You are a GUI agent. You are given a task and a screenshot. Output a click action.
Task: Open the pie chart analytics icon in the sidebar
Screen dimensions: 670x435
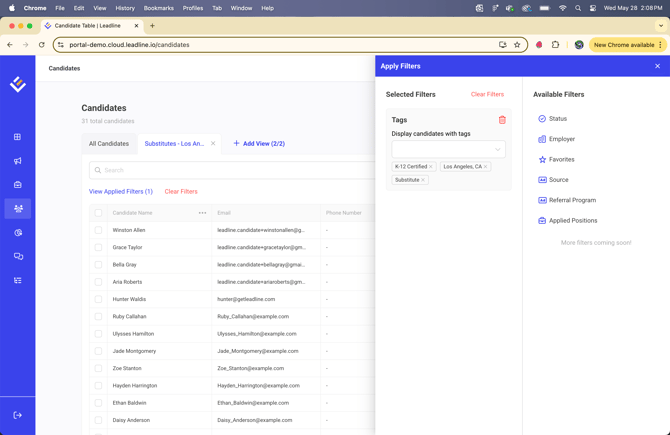click(18, 232)
